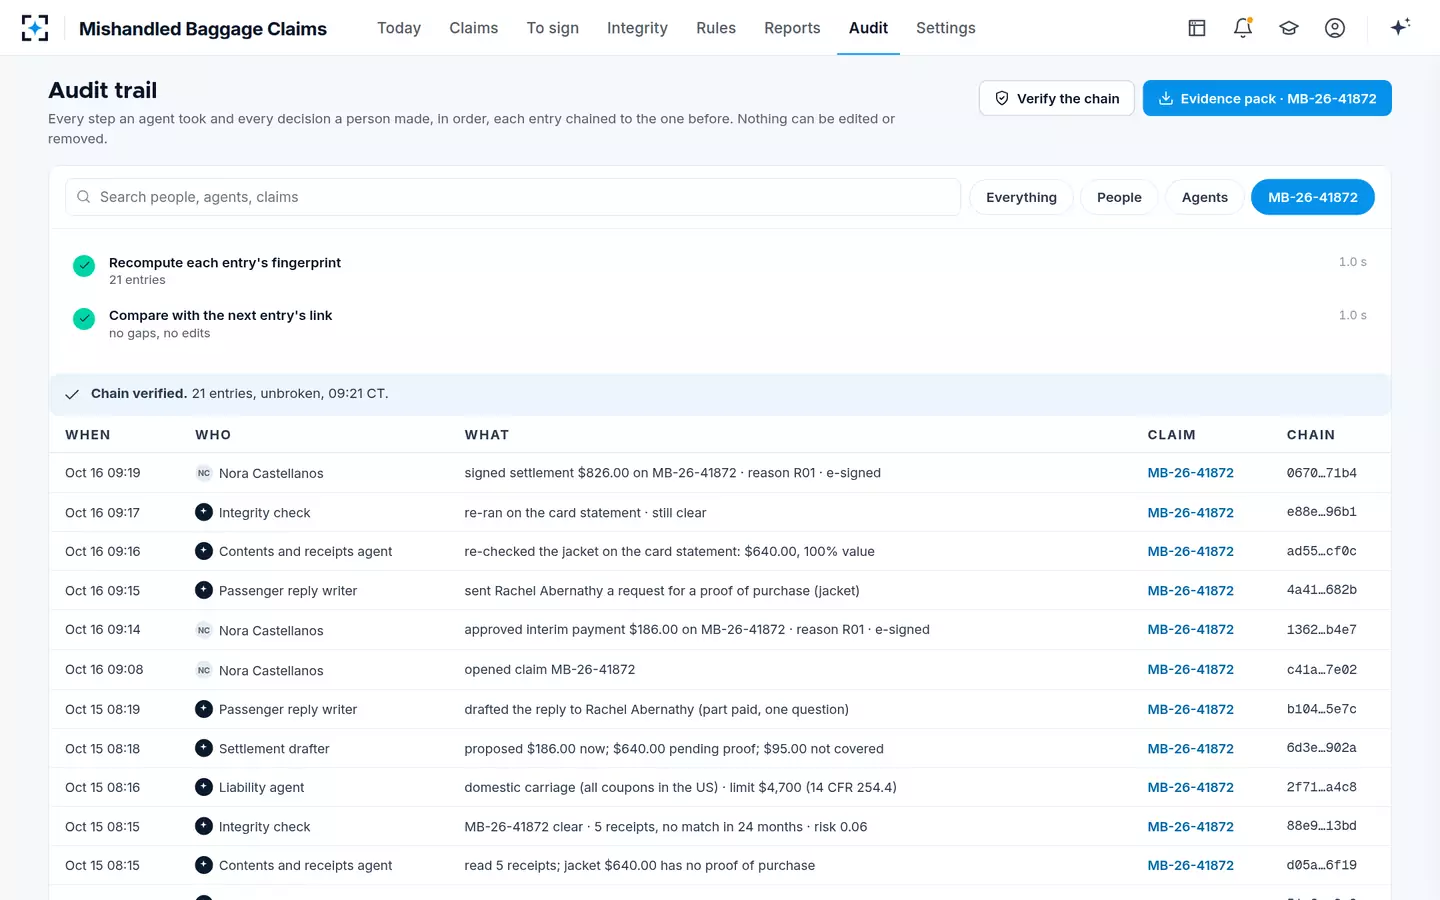Filter audit trail by People
The image size is (1440, 900).
click(x=1119, y=197)
